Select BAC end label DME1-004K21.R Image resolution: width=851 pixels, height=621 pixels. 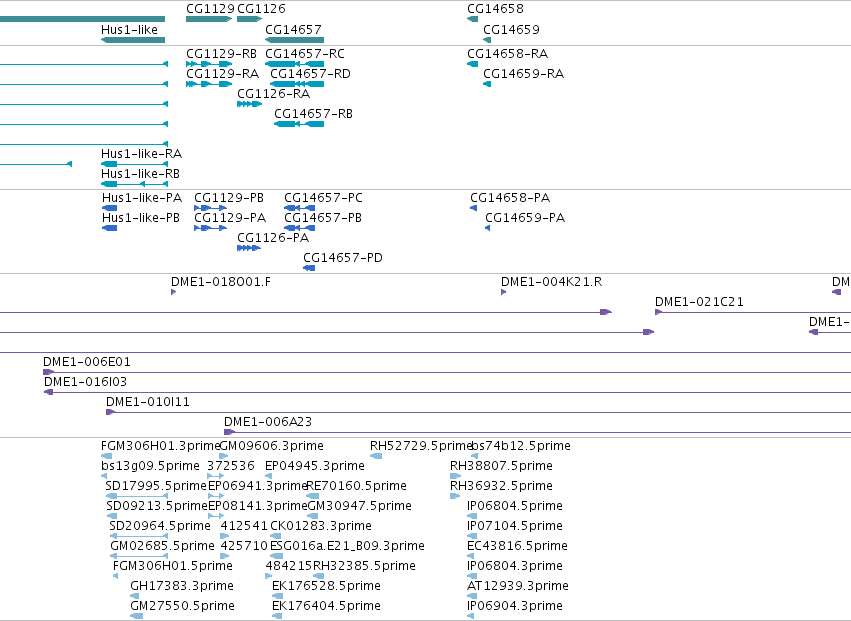coord(551,282)
